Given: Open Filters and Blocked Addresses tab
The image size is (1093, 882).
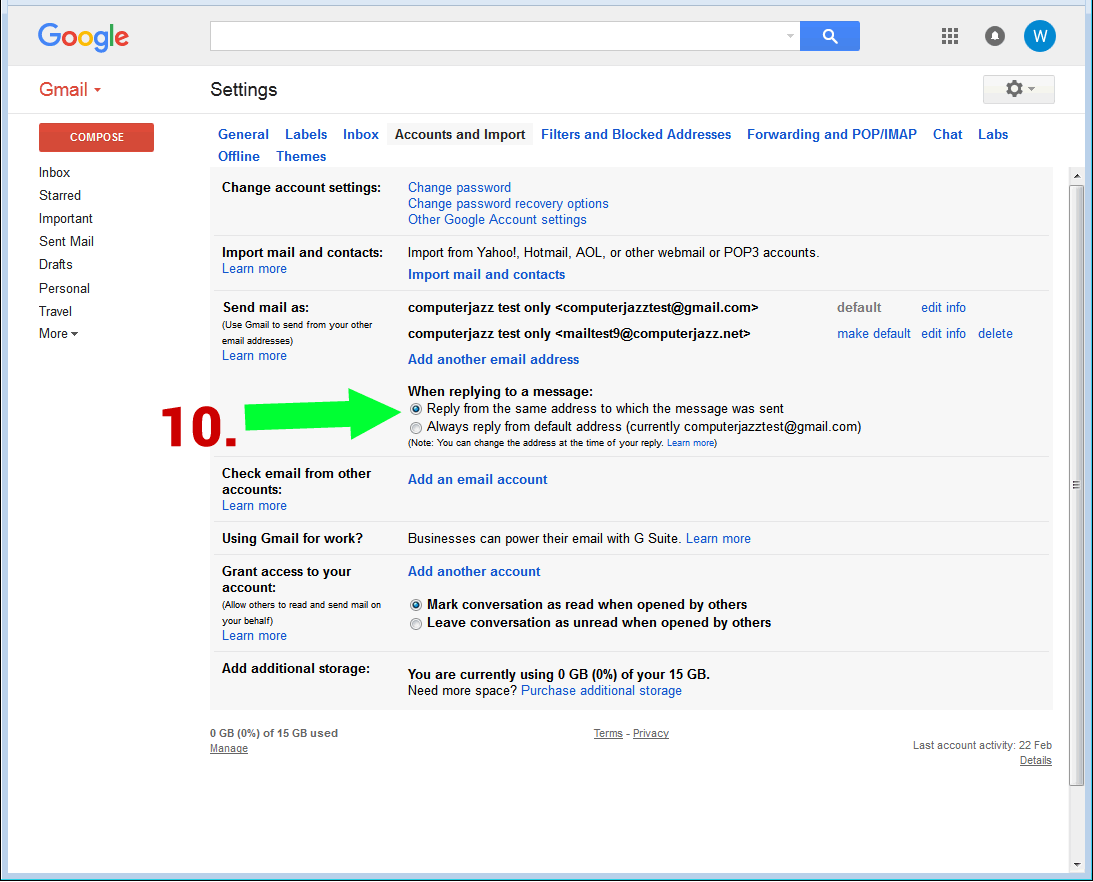Looking at the screenshot, I should pos(636,135).
